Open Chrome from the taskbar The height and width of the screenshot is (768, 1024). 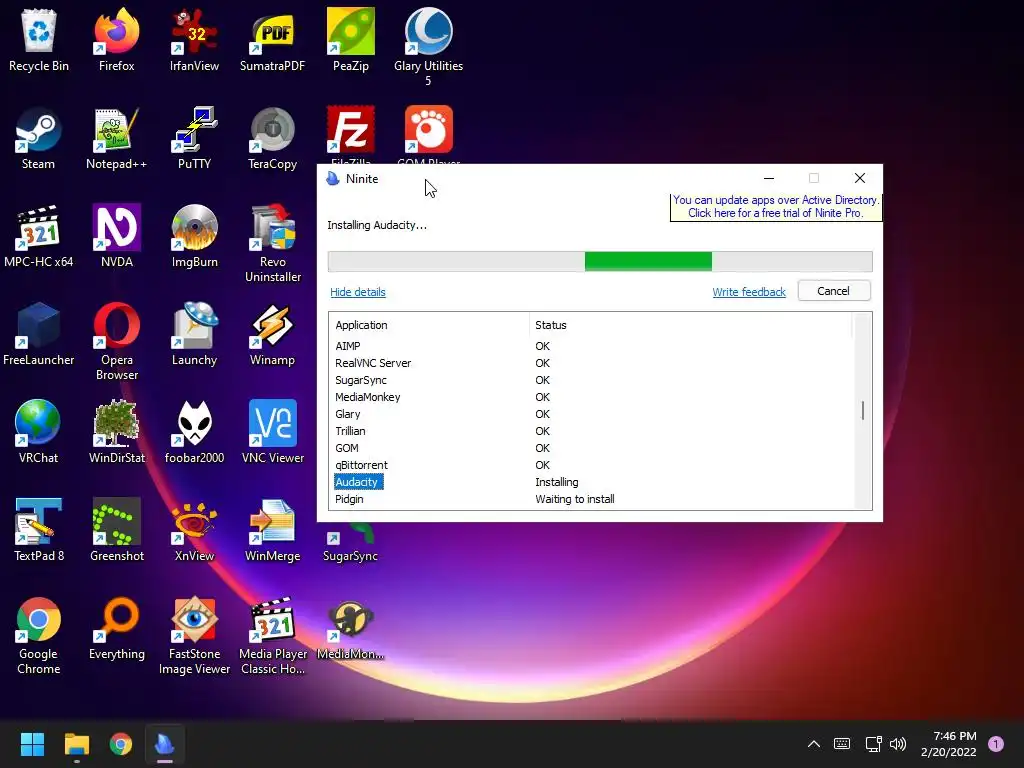tap(121, 744)
